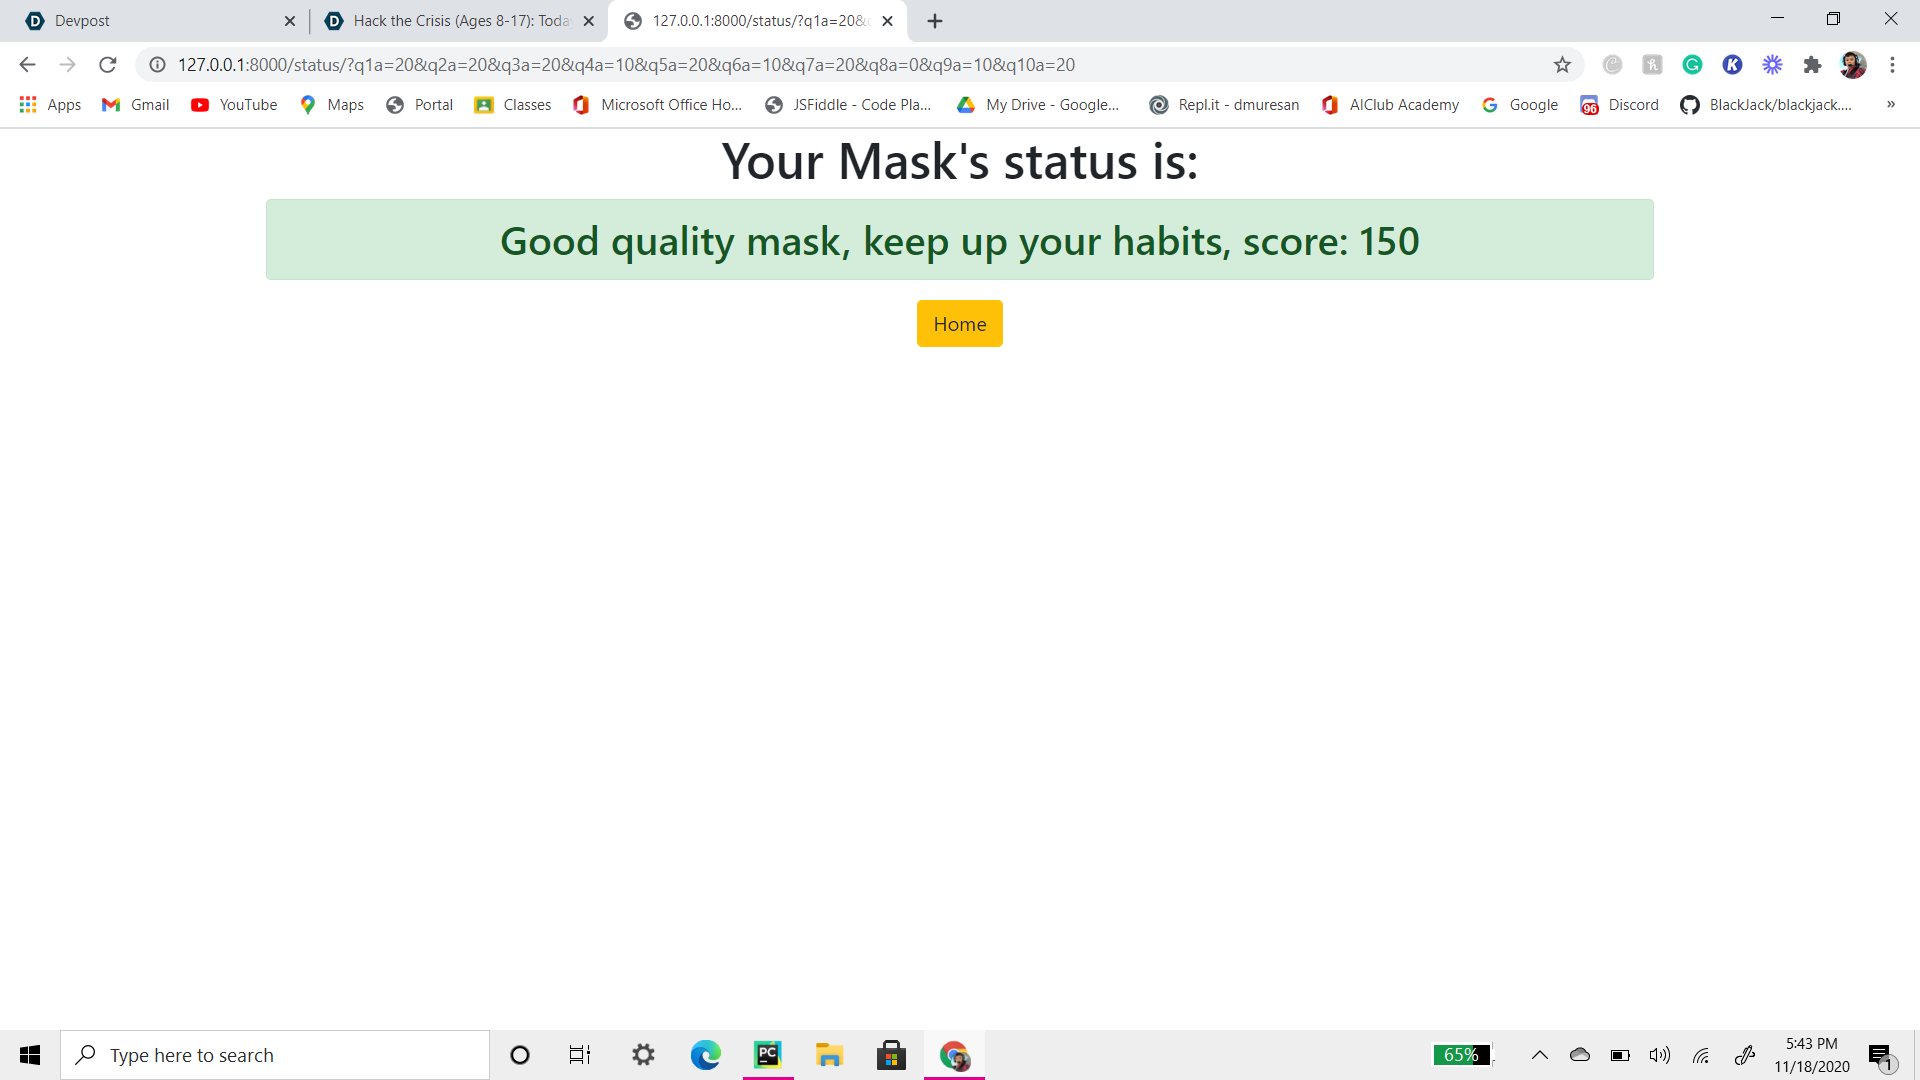The width and height of the screenshot is (1920, 1080).
Task: Bookmark this page with star icon
Action: [1562, 65]
